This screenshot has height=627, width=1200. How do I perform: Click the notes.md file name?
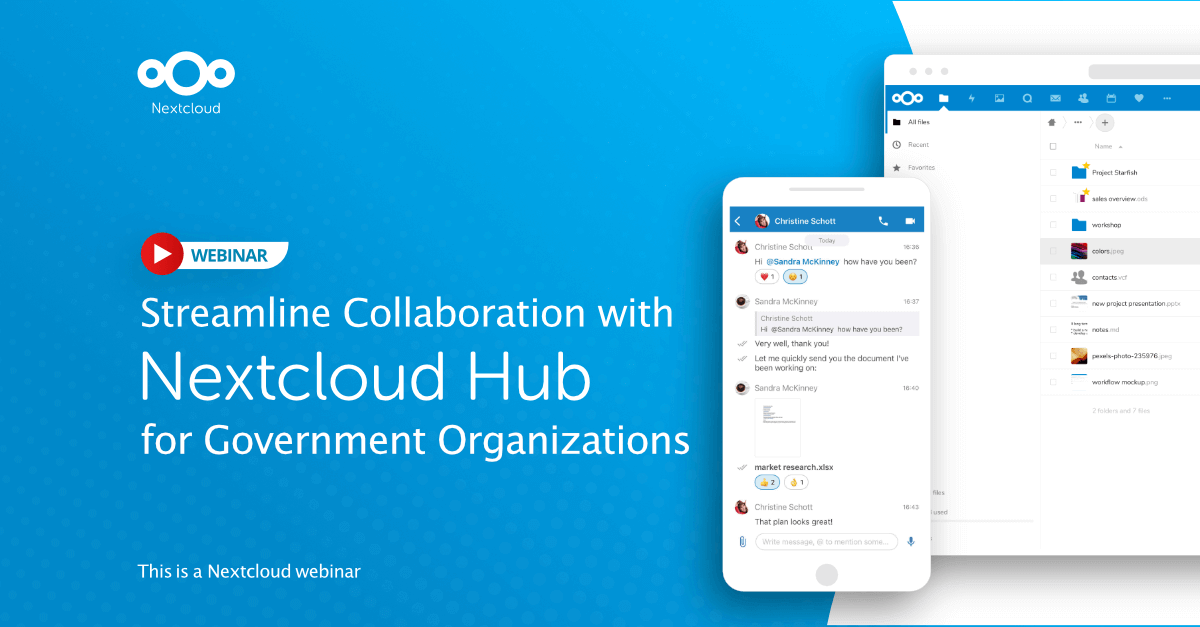pyautogui.click(x=1108, y=329)
